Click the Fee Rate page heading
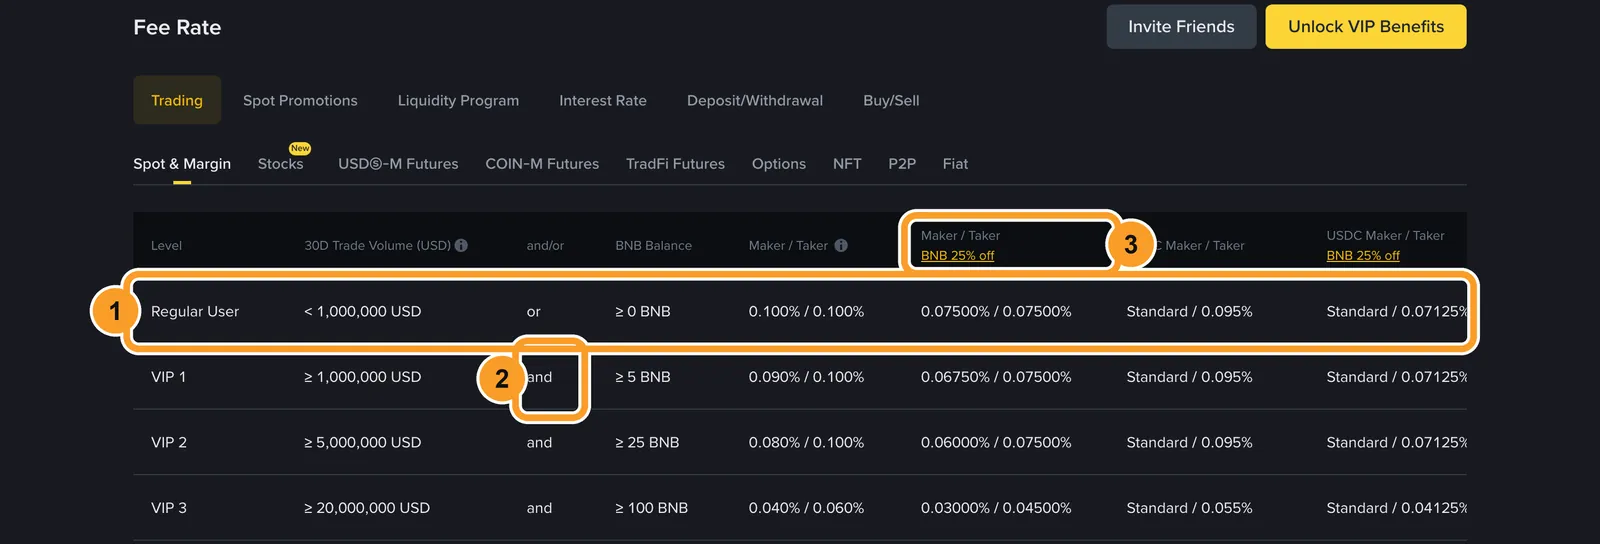 click(177, 28)
